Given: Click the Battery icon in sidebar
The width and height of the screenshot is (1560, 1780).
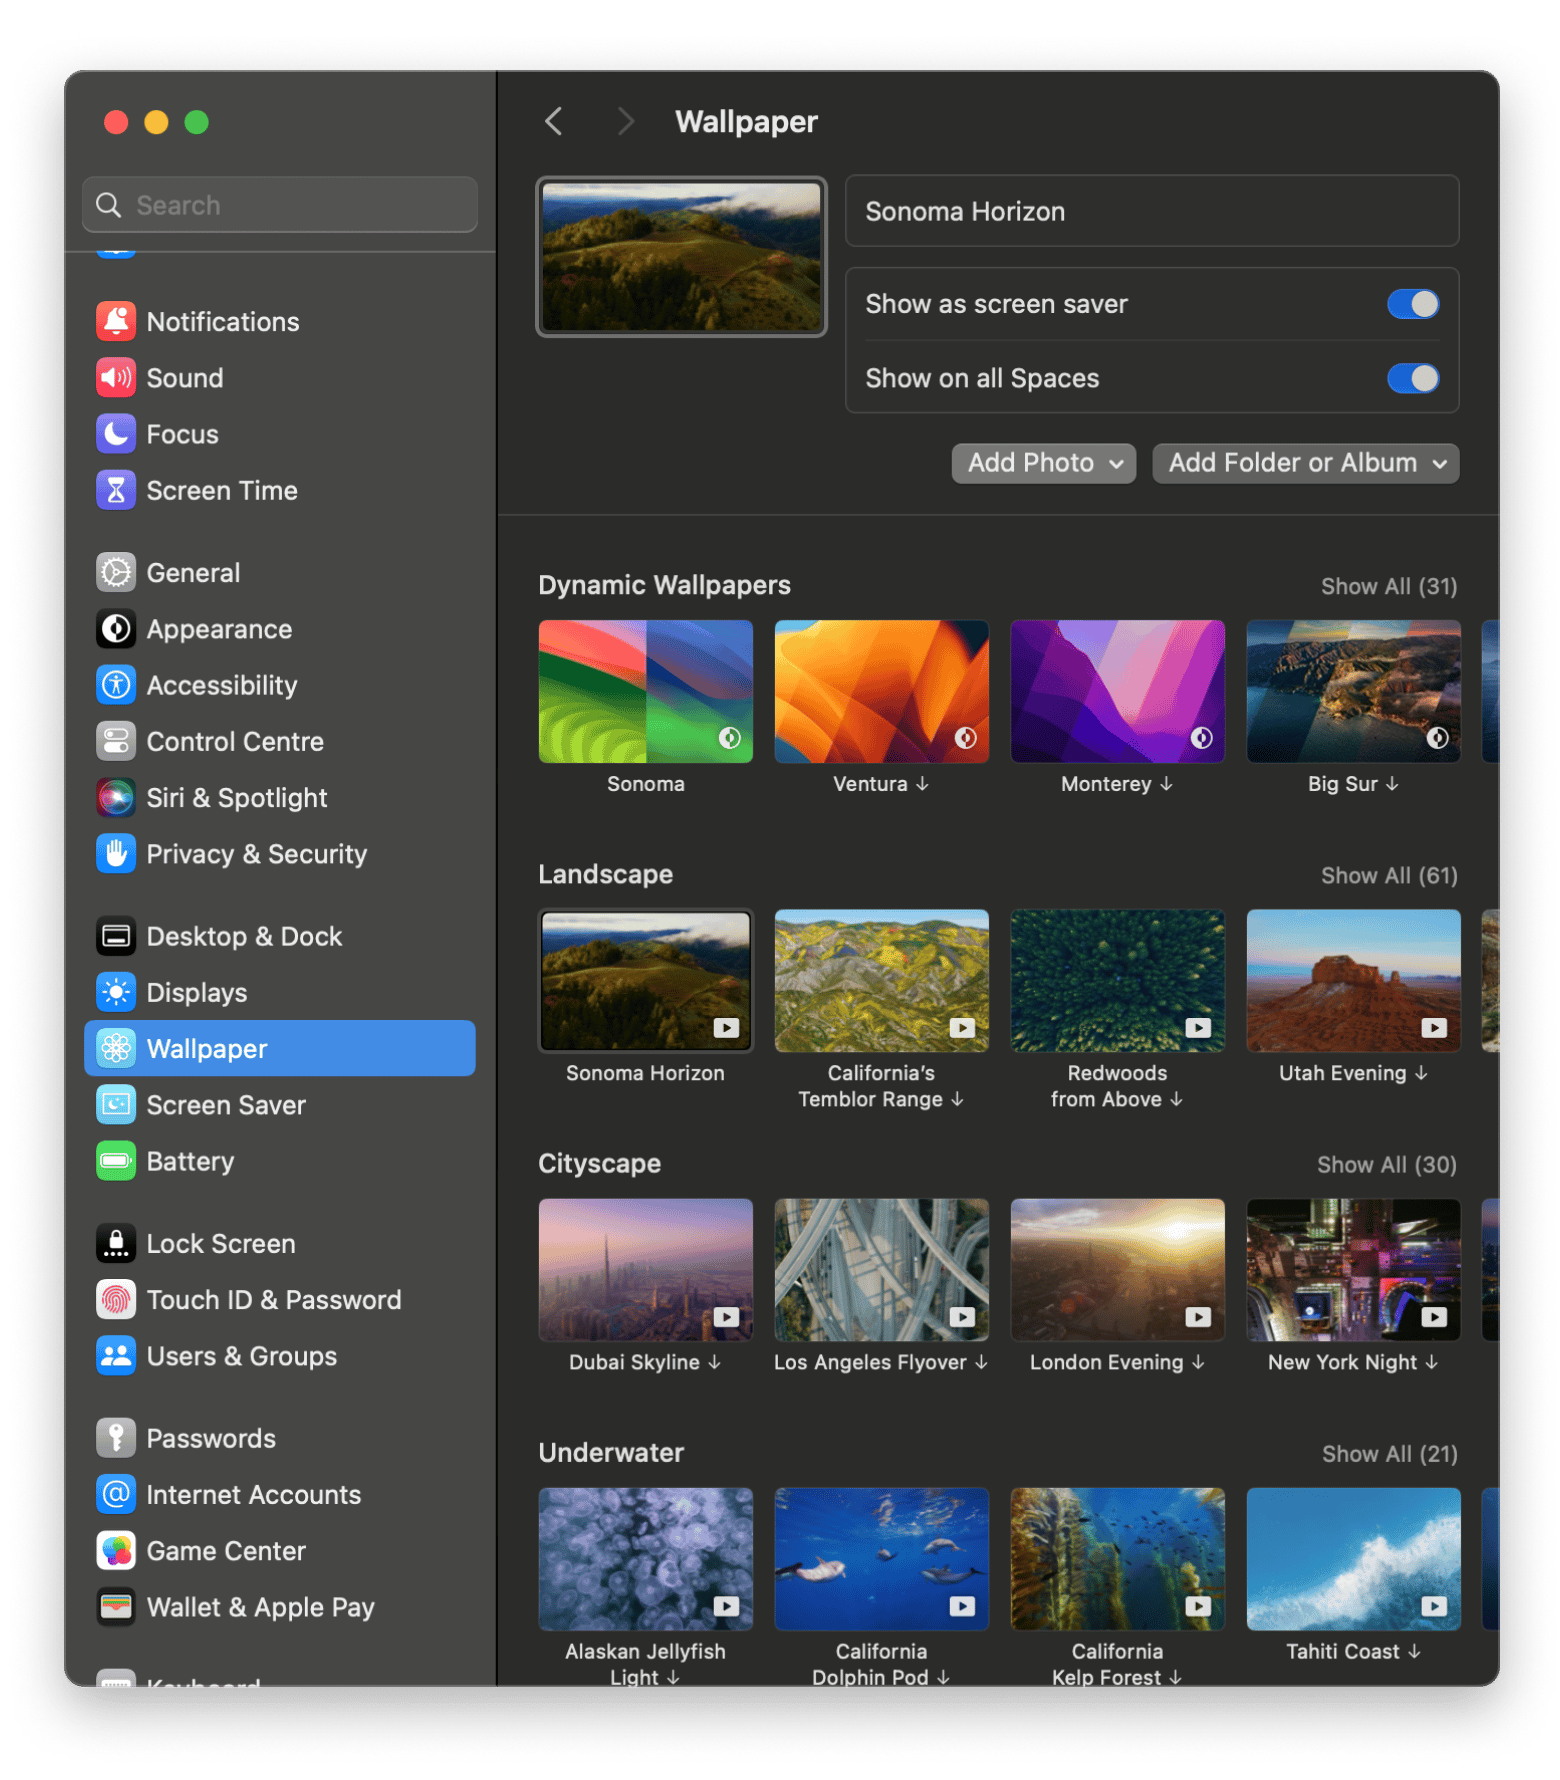Looking at the screenshot, I should point(116,1161).
